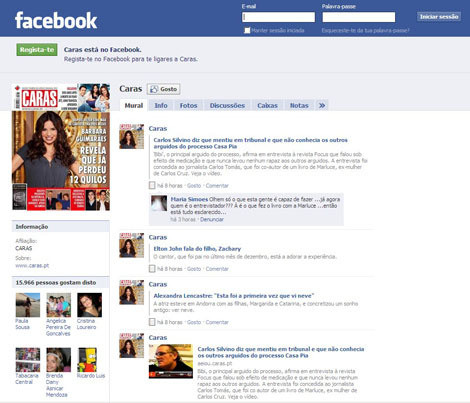470x403 pixels.
Task: Toggle the Manter sessão iniciada checkbox
Action: 247,30
